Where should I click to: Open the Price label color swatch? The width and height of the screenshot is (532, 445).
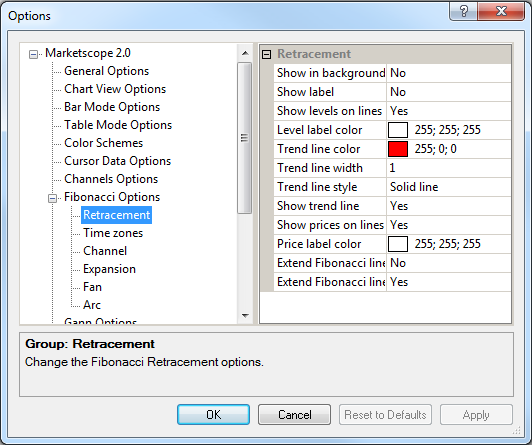pyautogui.click(x=398, y=244)
